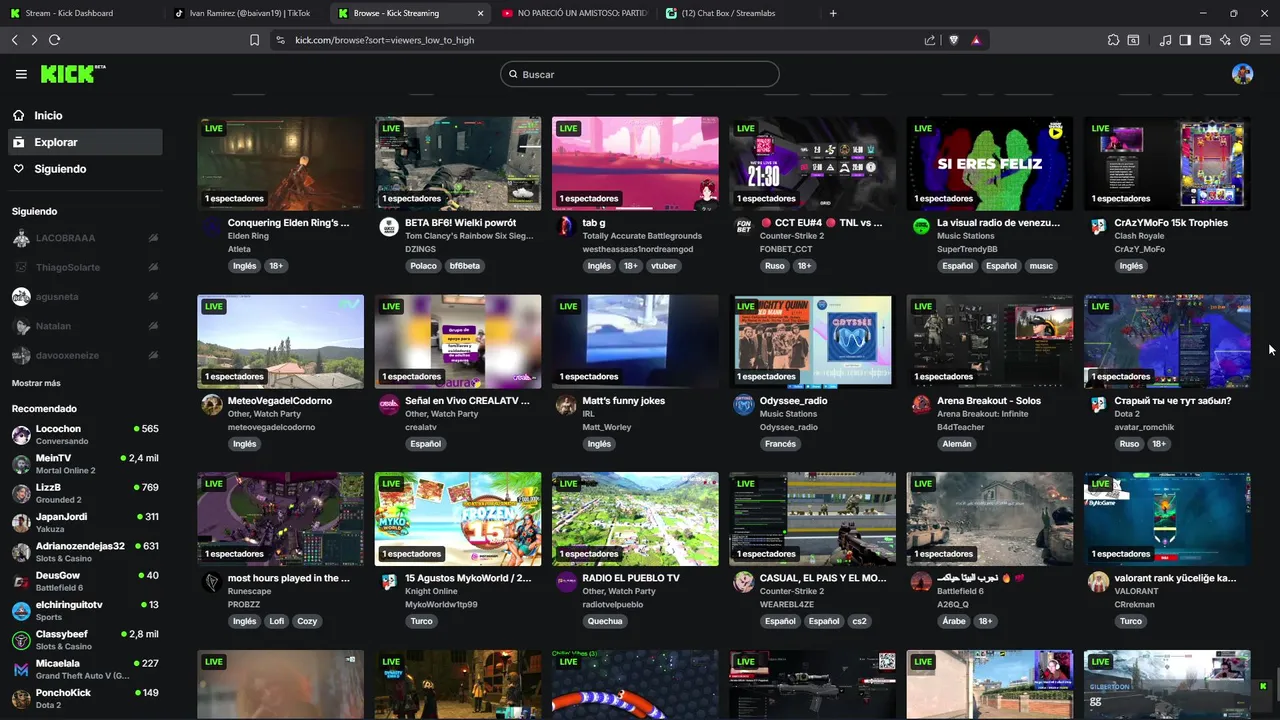Open the profile avatar in the Kick header
This screenshot has width=1280, height=720.
coord(1242,74)
